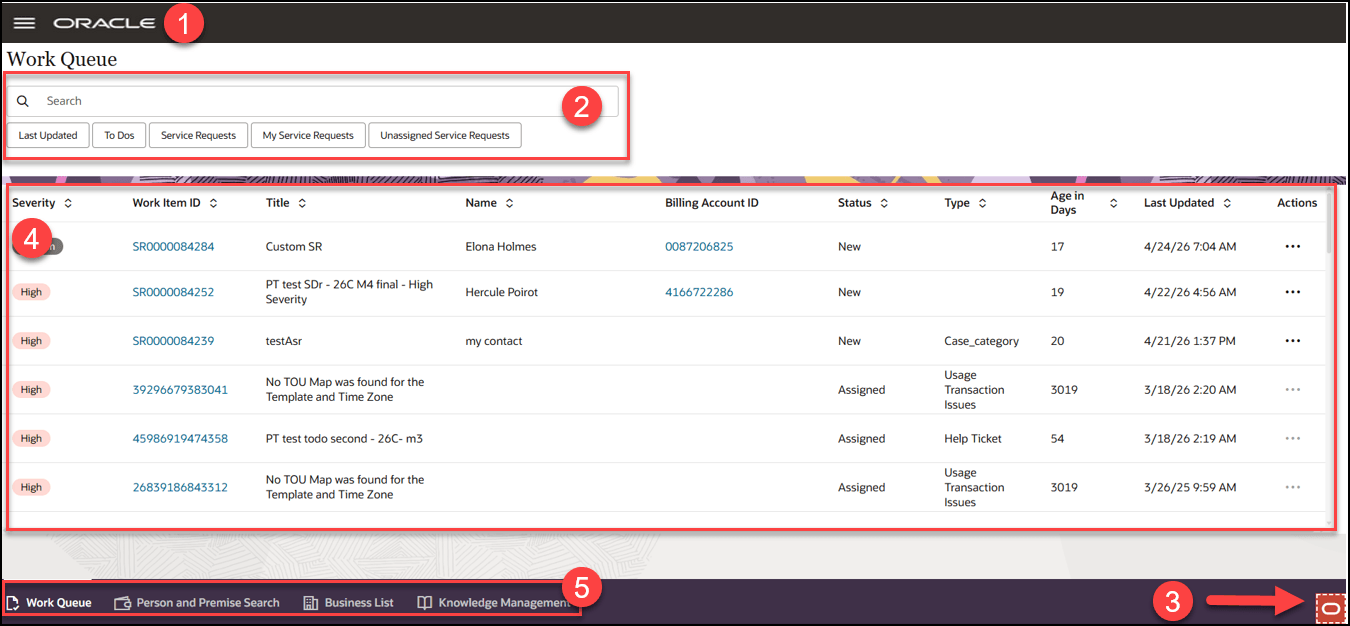
Task: Open billing account 4166722286 link
Action: [x=699, y=292]
